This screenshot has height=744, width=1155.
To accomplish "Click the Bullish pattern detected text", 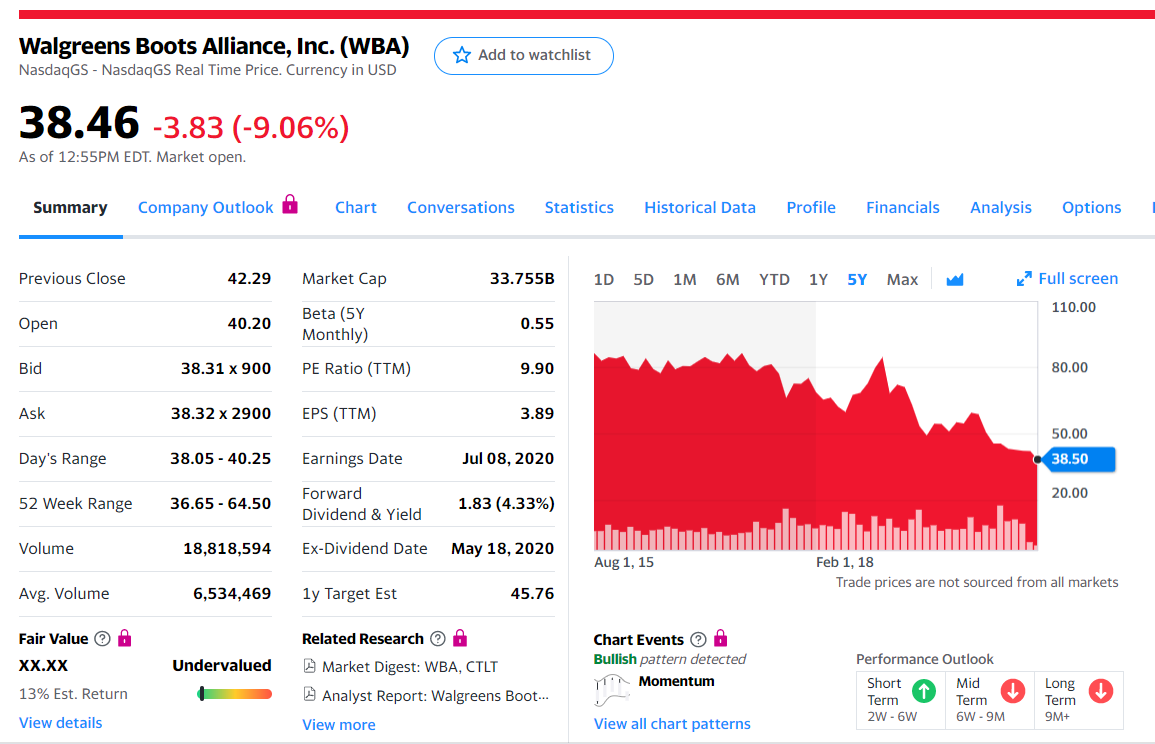I will click(670, 659).
